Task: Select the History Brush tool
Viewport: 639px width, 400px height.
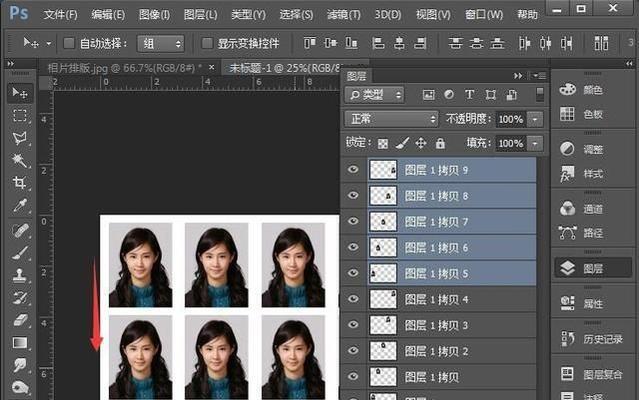Action: pyautogui.click(x=20, y=298)
